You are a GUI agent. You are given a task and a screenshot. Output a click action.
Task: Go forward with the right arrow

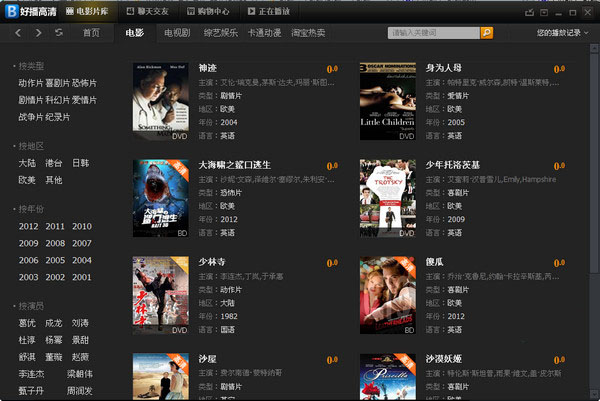tap(39, 33)
